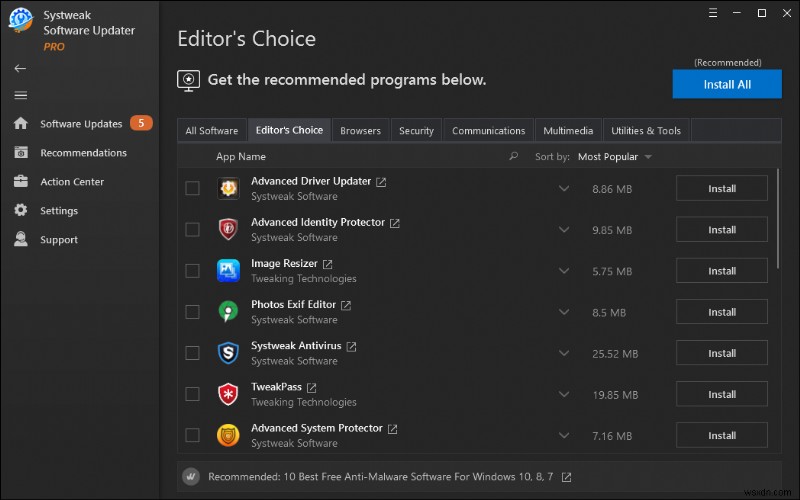Image resolution: width=800 pixels, height=500 pixels.
Task: Check the Photos Exif Editor checkbox
Action: click(192, 312)
